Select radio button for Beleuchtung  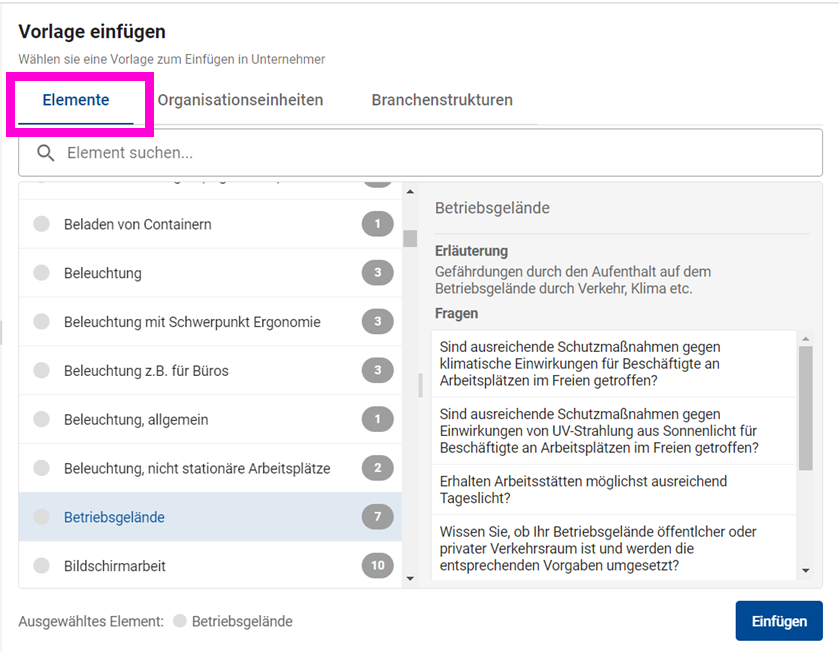41,273
